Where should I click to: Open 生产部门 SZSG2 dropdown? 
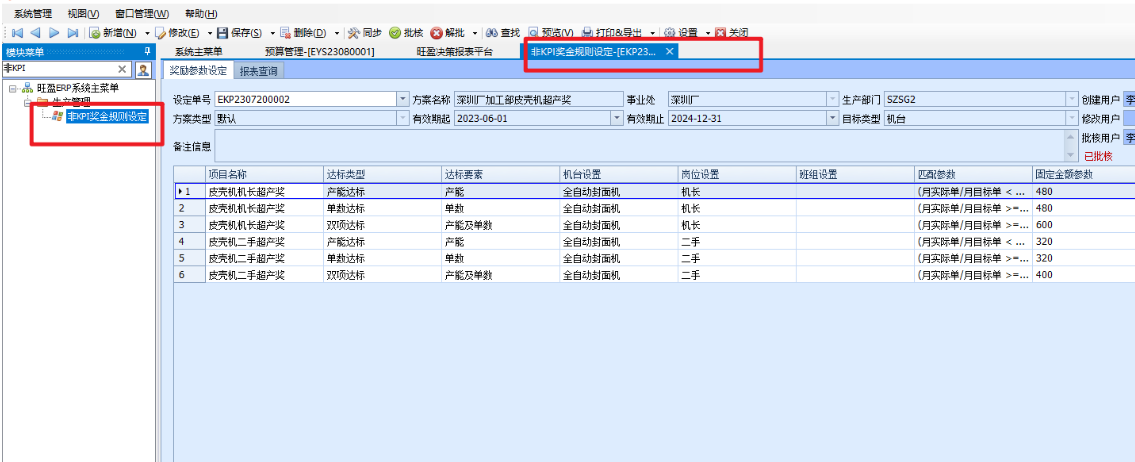click(x=1071, y=99)
